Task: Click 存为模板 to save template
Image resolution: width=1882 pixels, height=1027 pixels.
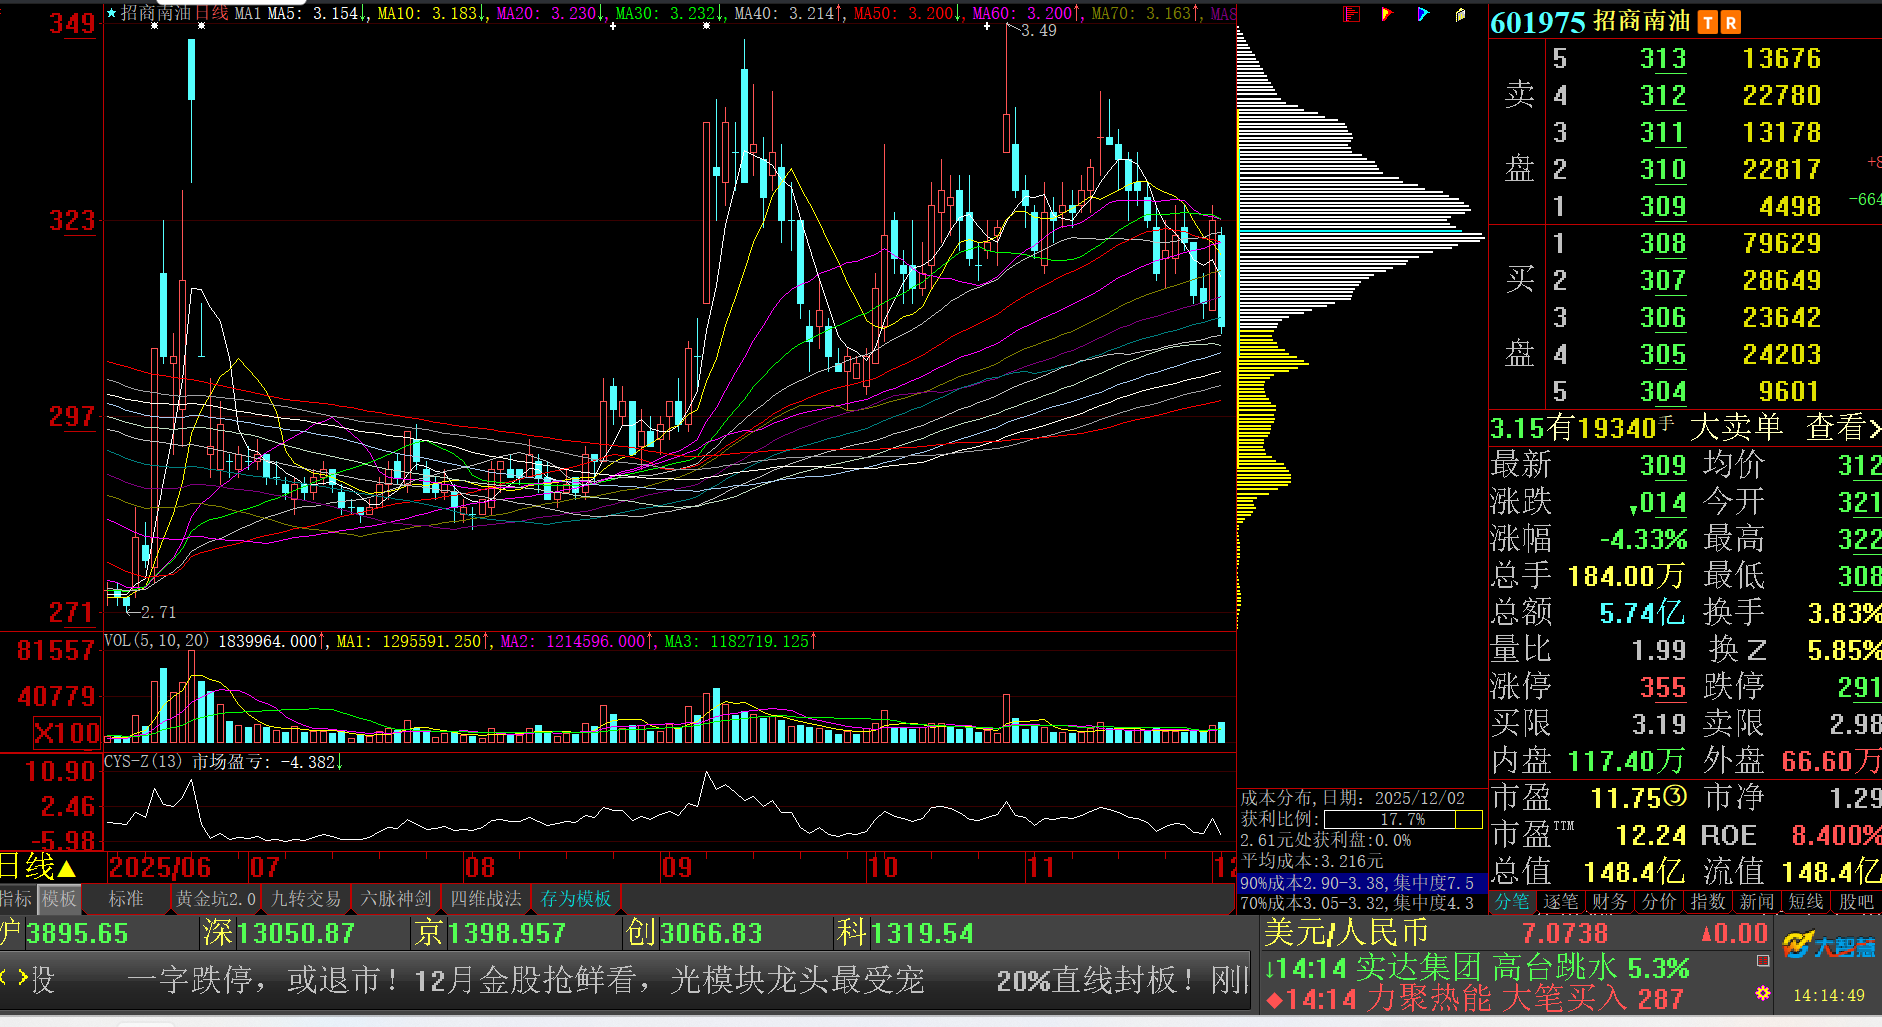Action: pos(576,899)
